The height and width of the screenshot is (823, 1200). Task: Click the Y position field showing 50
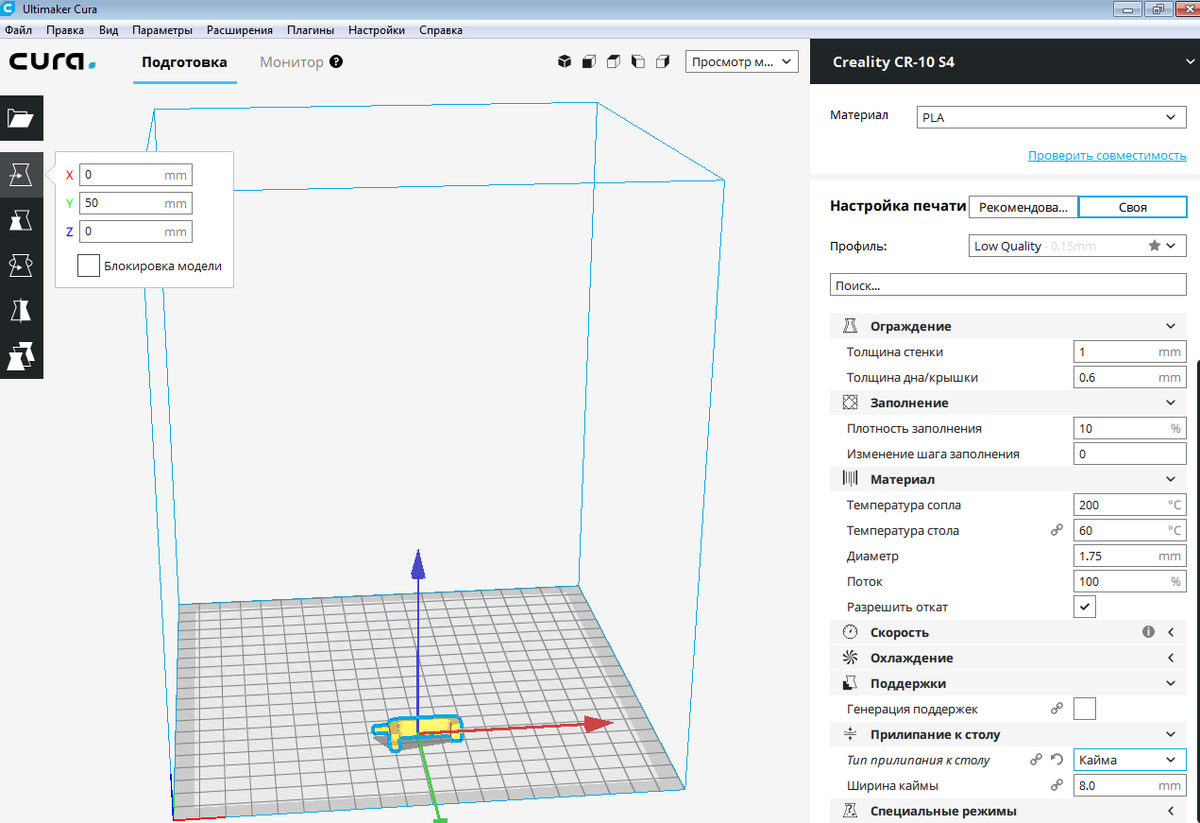click(x=135, y=203)
